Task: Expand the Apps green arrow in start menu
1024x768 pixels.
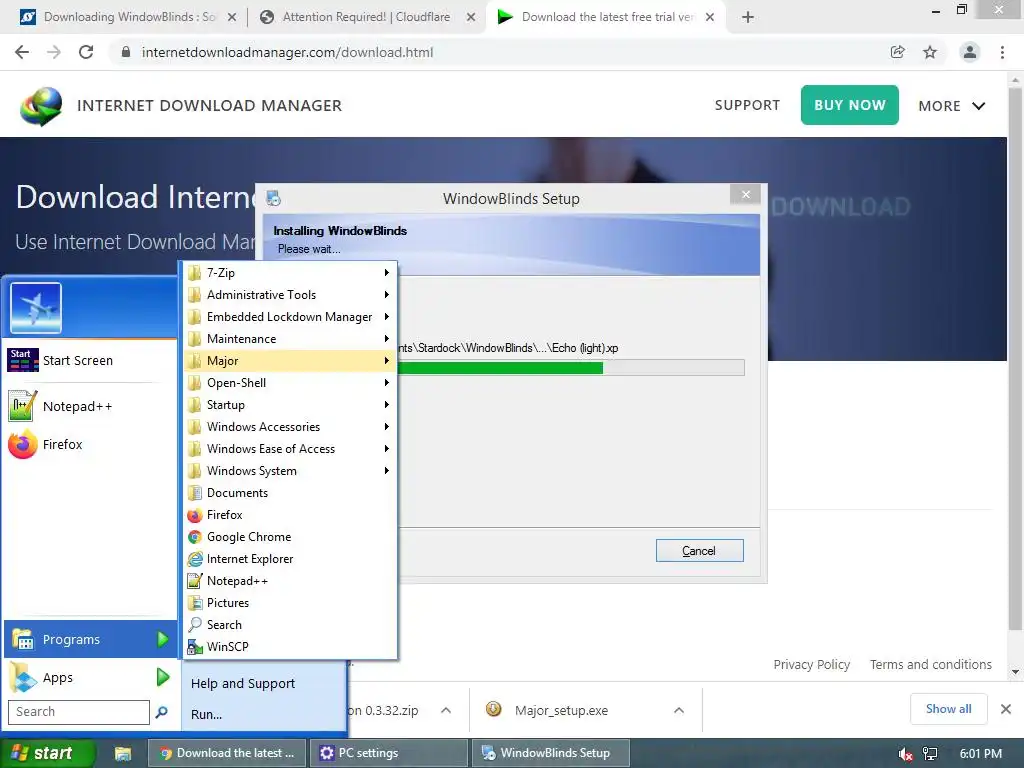Action: point(163,677)
